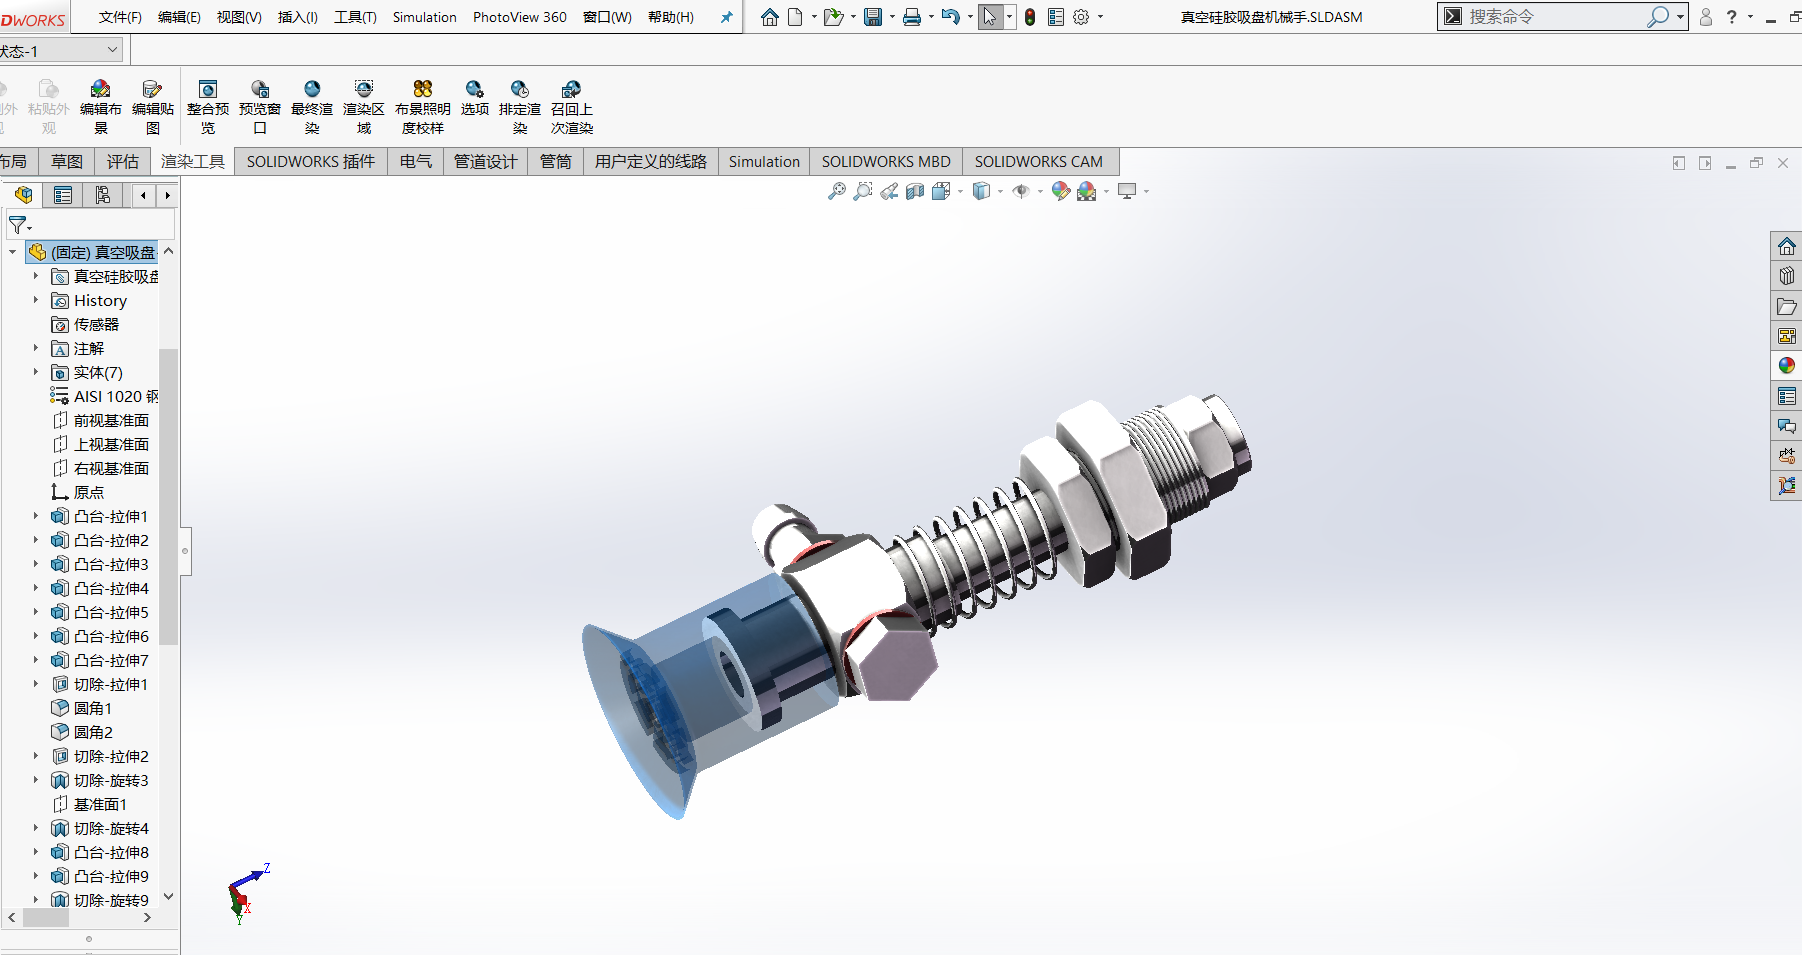Click Save floppy disk icon
This screenshot has height=955, width=1802.
pos(873,17)
